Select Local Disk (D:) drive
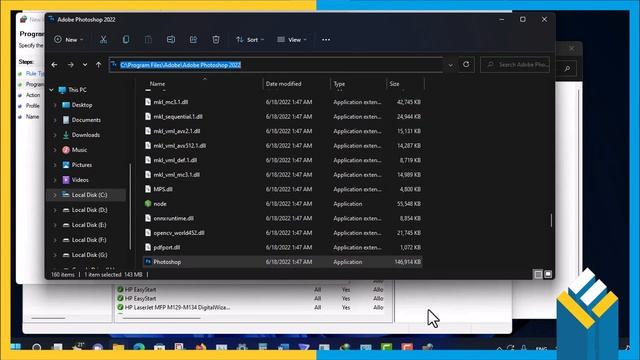Image resolution: width=640 pixels, height=360 pixels. (89, 210)
